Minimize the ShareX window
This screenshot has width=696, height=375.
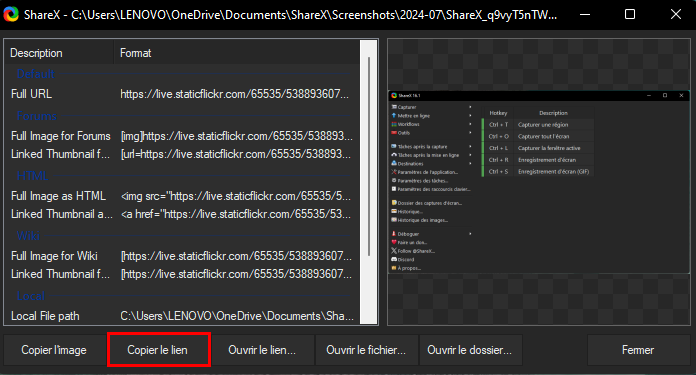pos(585,14)
